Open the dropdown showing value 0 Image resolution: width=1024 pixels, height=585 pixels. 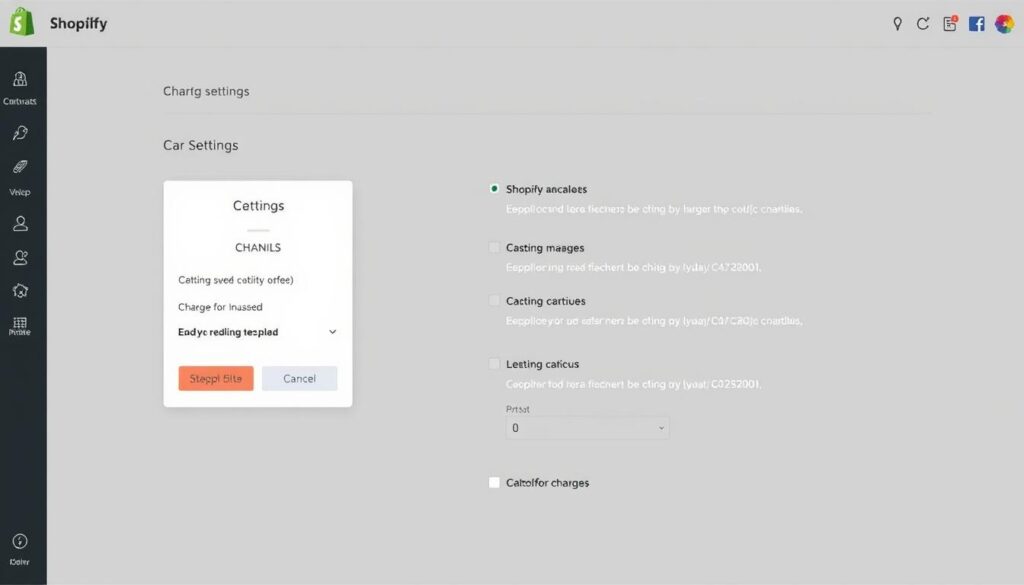tap(588, 428)
